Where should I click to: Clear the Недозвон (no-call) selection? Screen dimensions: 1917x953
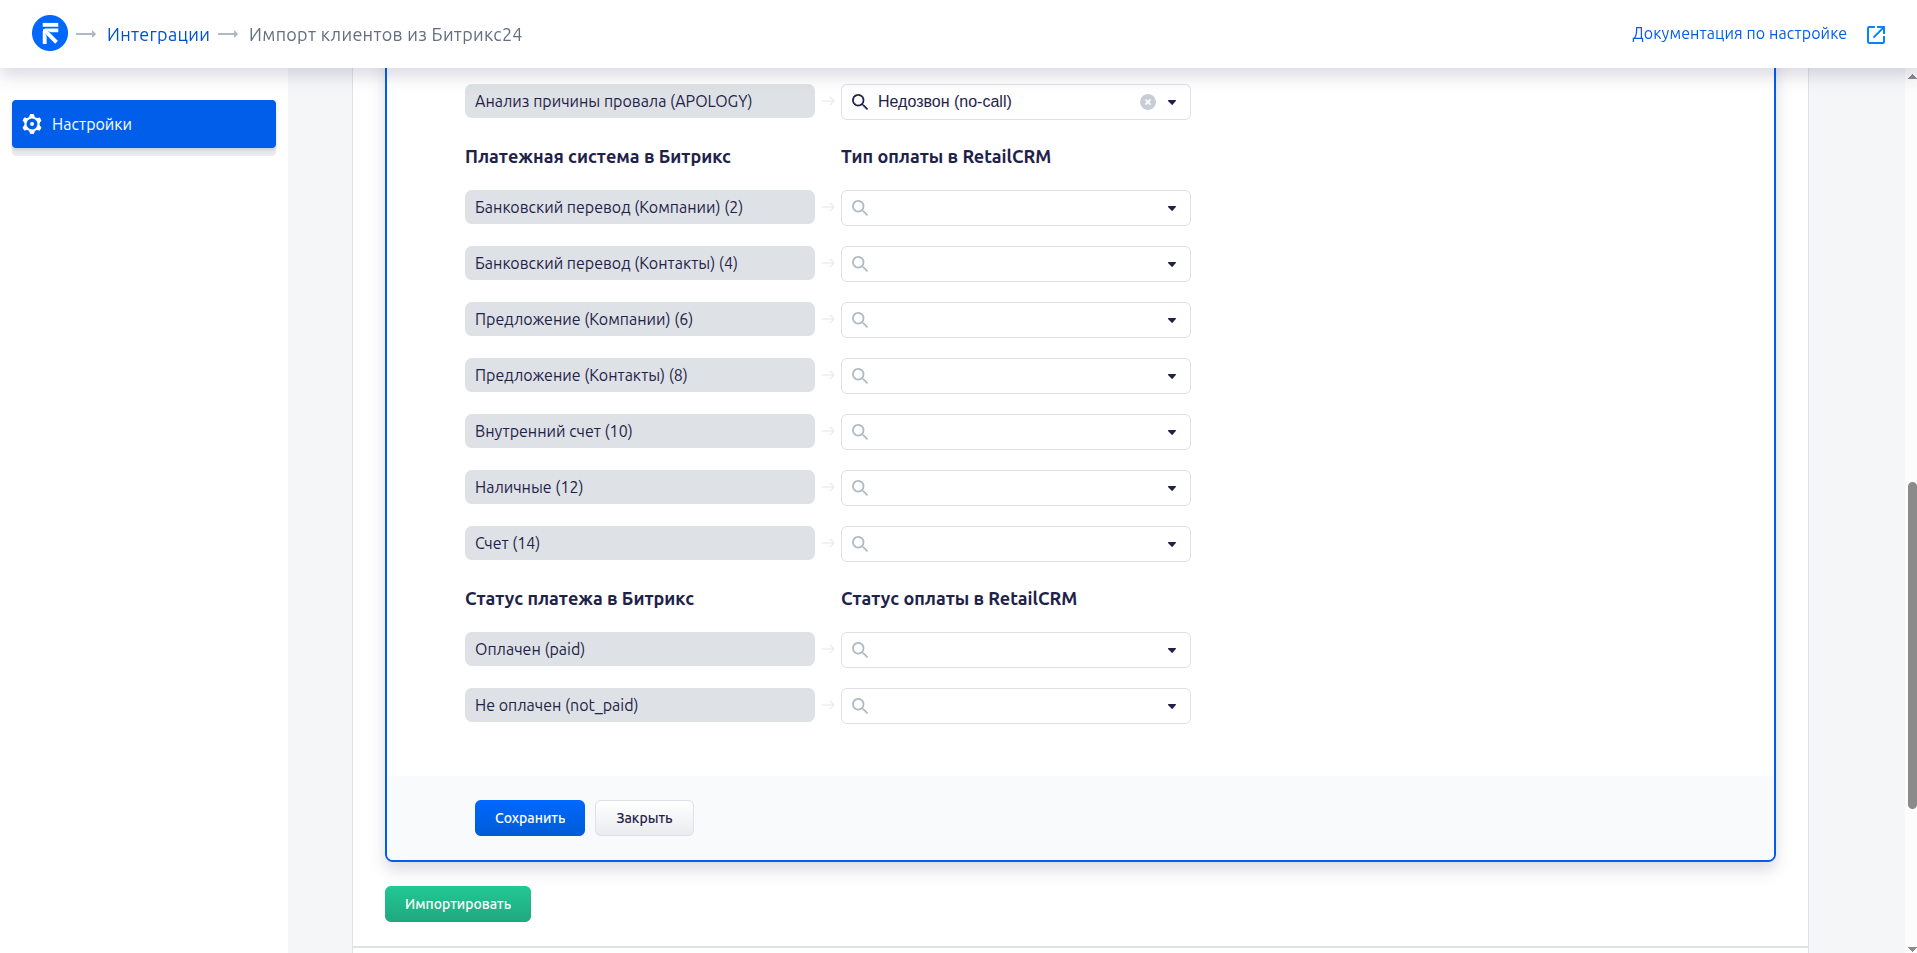point(1148,102)
